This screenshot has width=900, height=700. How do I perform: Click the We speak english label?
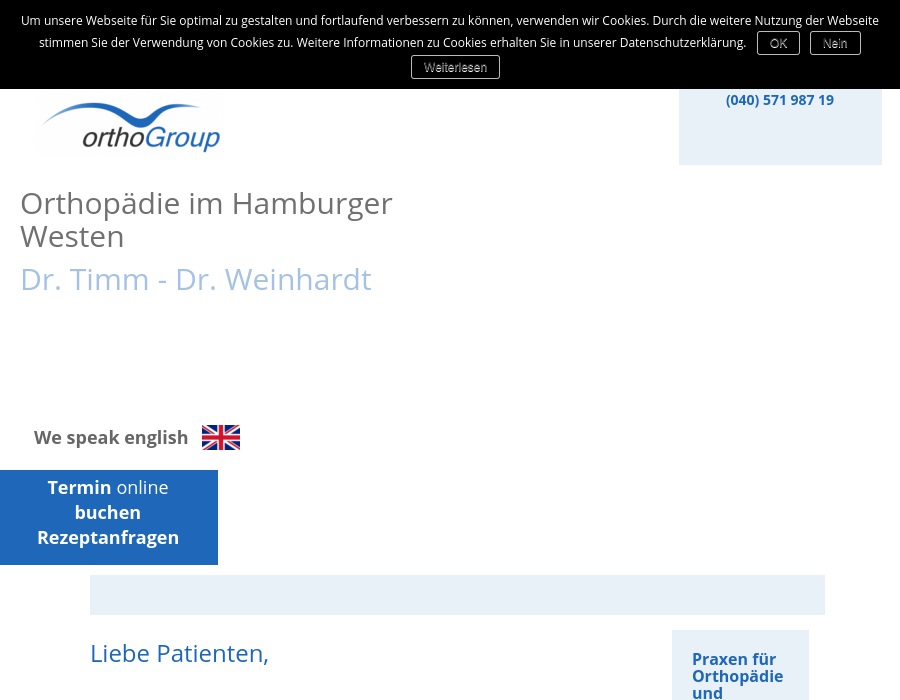pyautogui.click(x=111, y=437)
